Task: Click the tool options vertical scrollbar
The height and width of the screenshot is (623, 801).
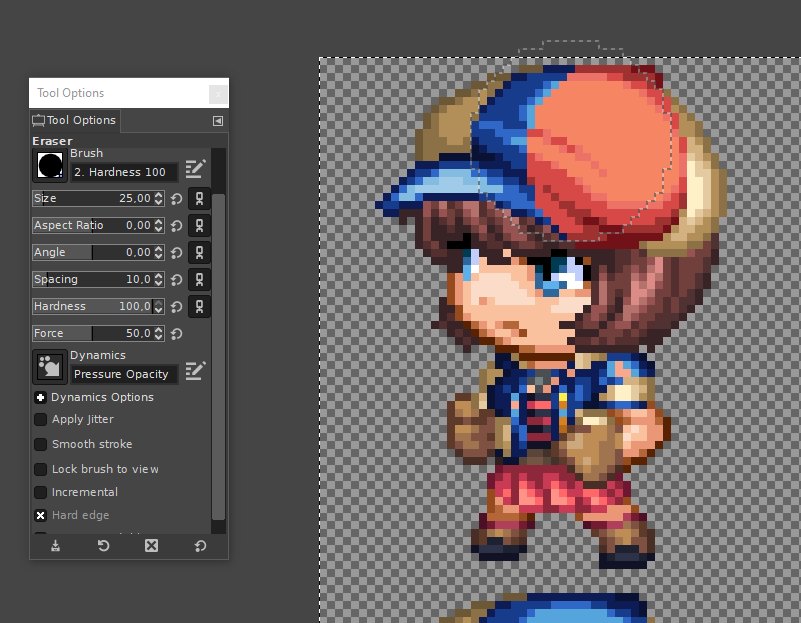Action: (218, 356)
